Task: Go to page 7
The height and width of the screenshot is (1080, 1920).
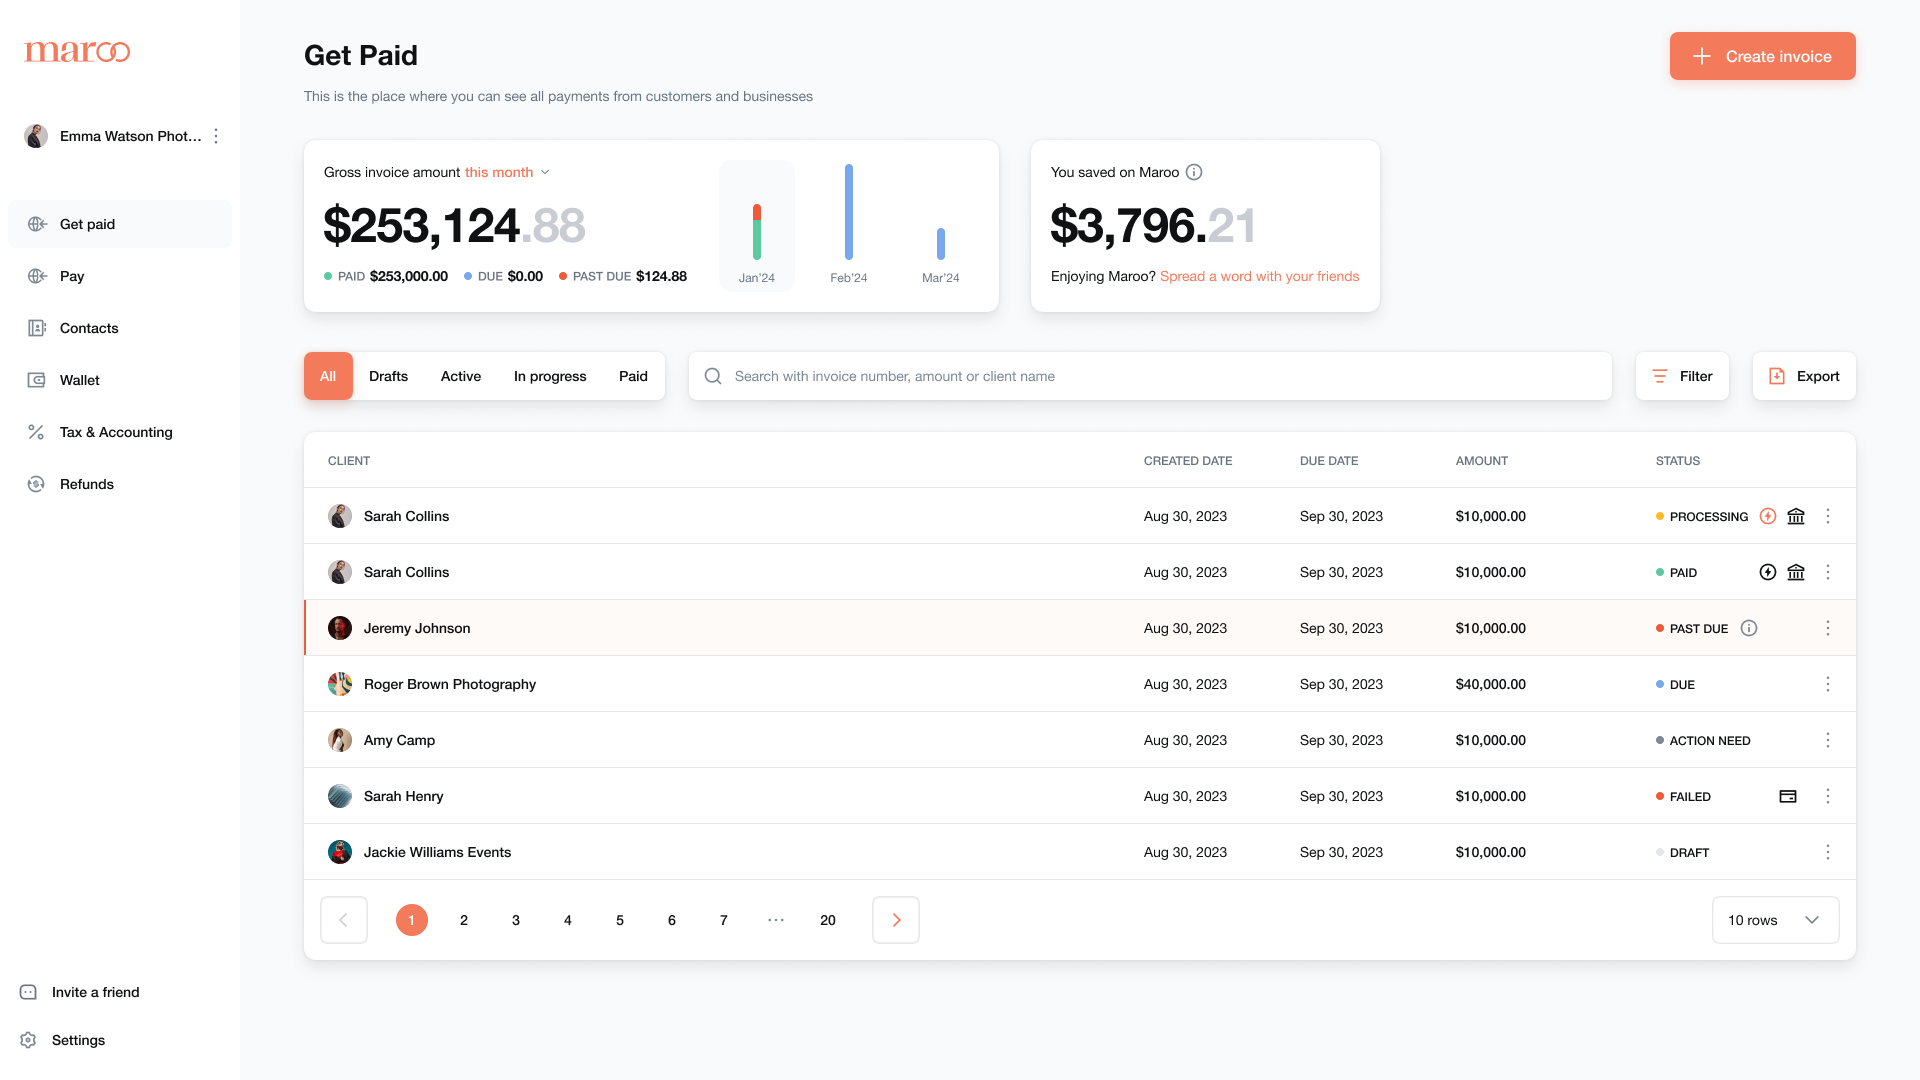Action: (x=724, y=920)
